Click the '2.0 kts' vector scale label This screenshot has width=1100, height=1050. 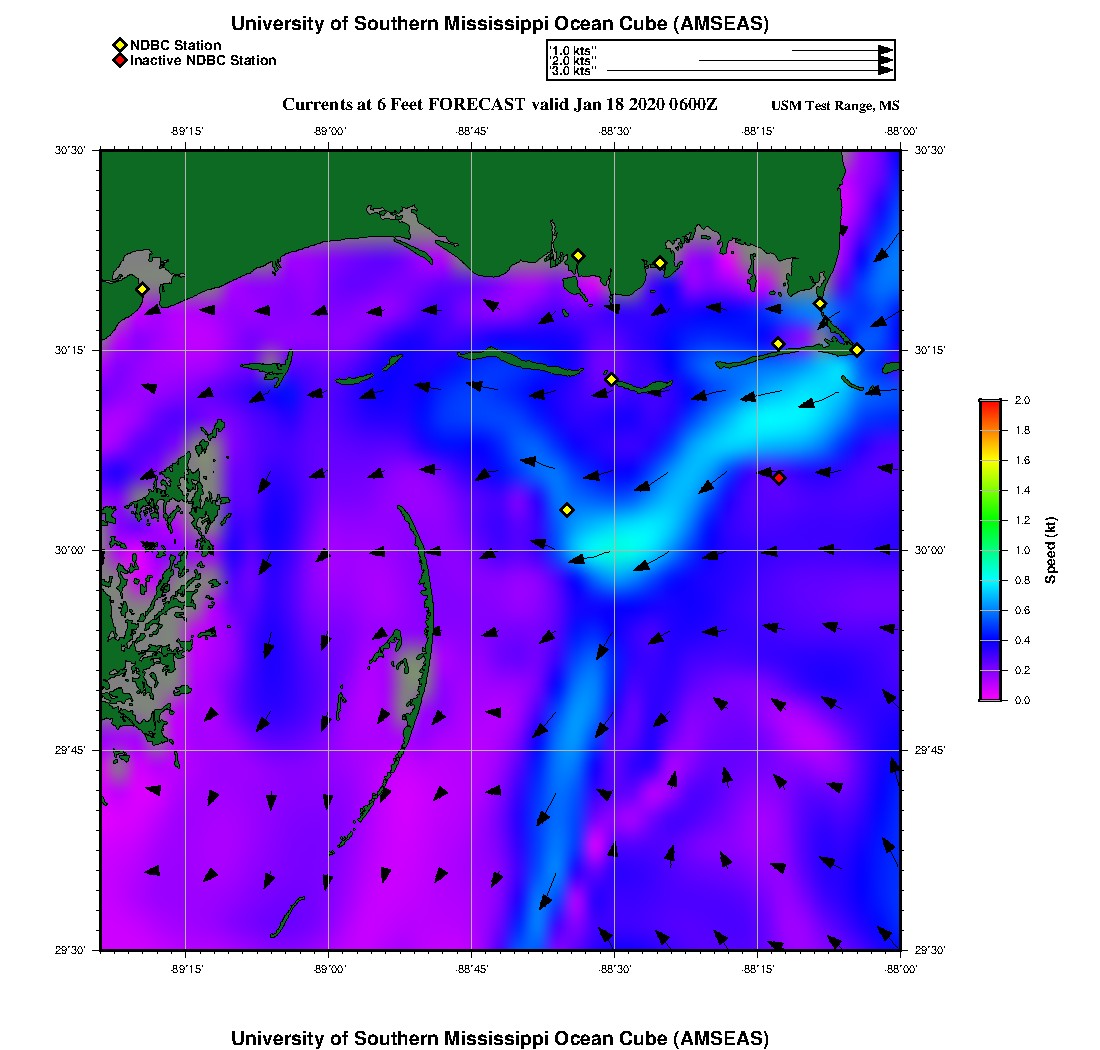click(572, 61)
